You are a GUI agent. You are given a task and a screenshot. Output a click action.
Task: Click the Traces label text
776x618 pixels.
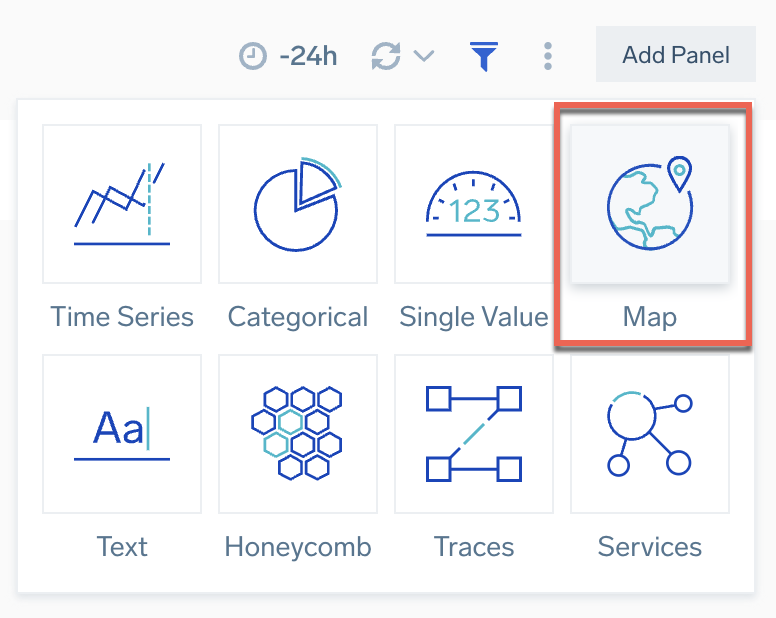pyautogui.click(x=474, y=547)
